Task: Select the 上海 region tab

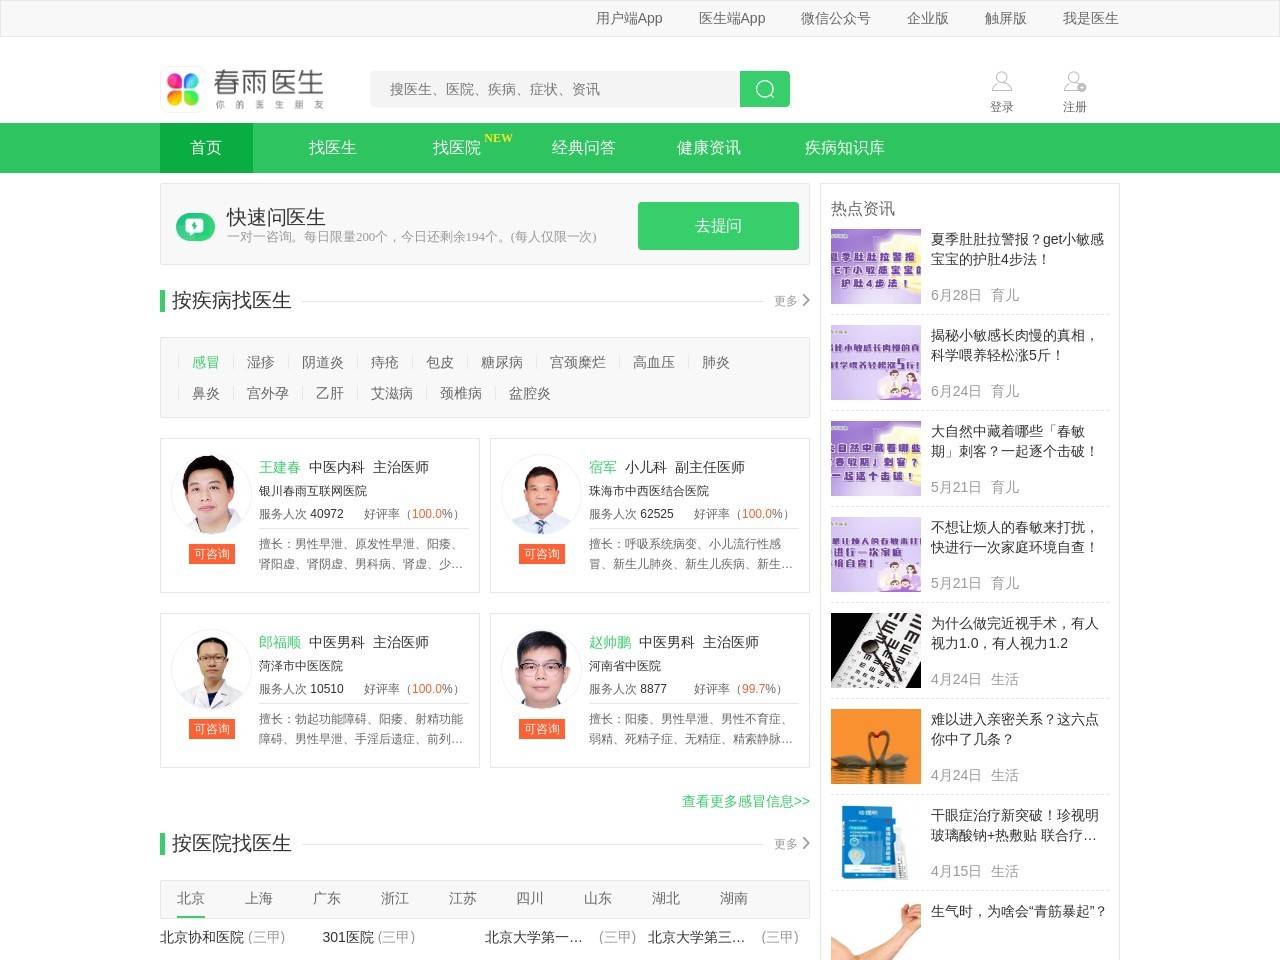Action: (x=259, y=898)
